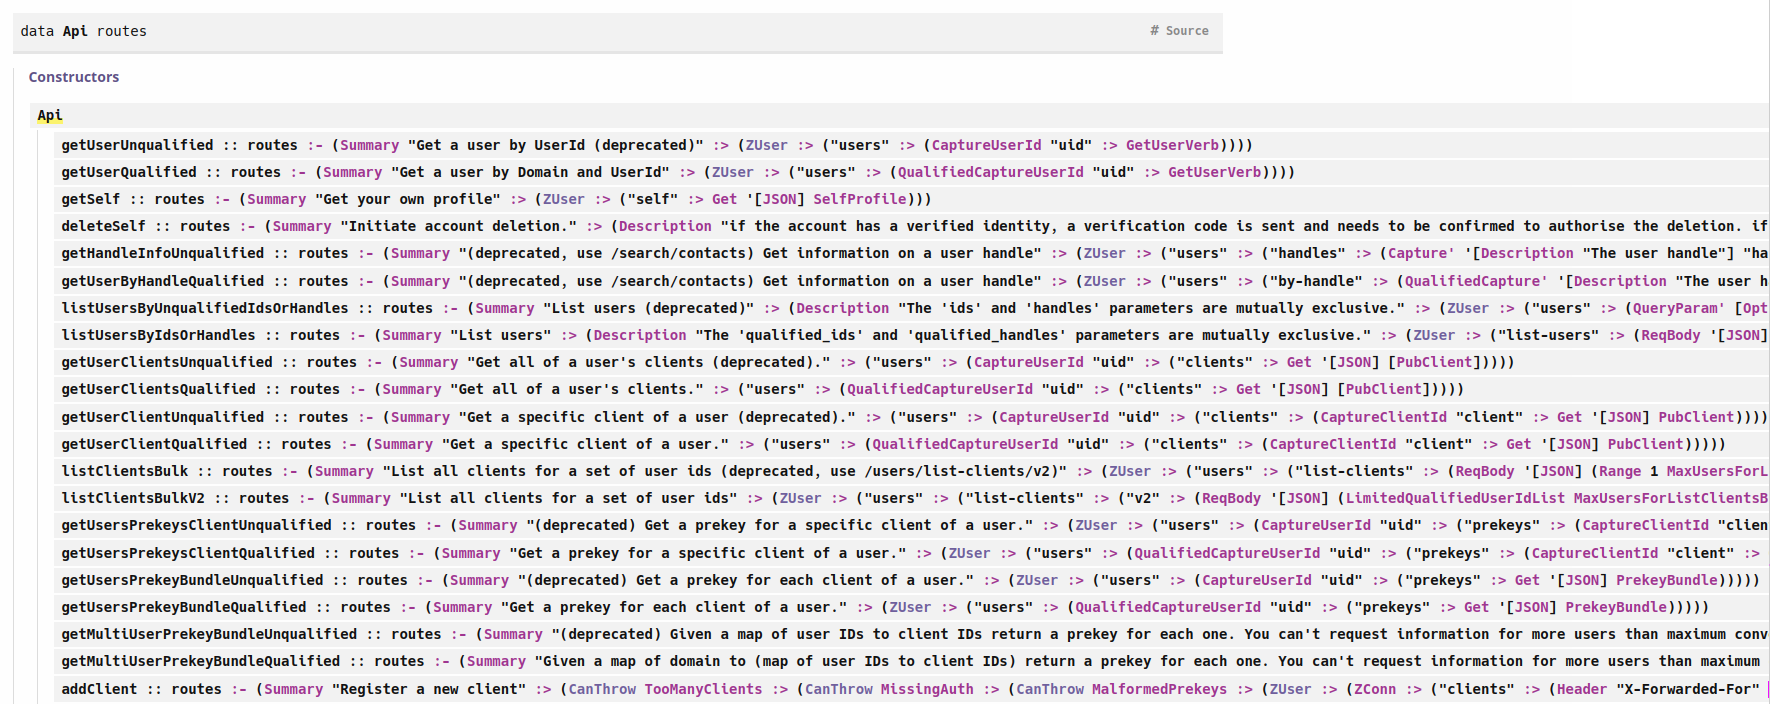The height and width of the screenshot is (704, 1770).
Task: Click the Api type name in the header
Action: (x=75, y=31)
